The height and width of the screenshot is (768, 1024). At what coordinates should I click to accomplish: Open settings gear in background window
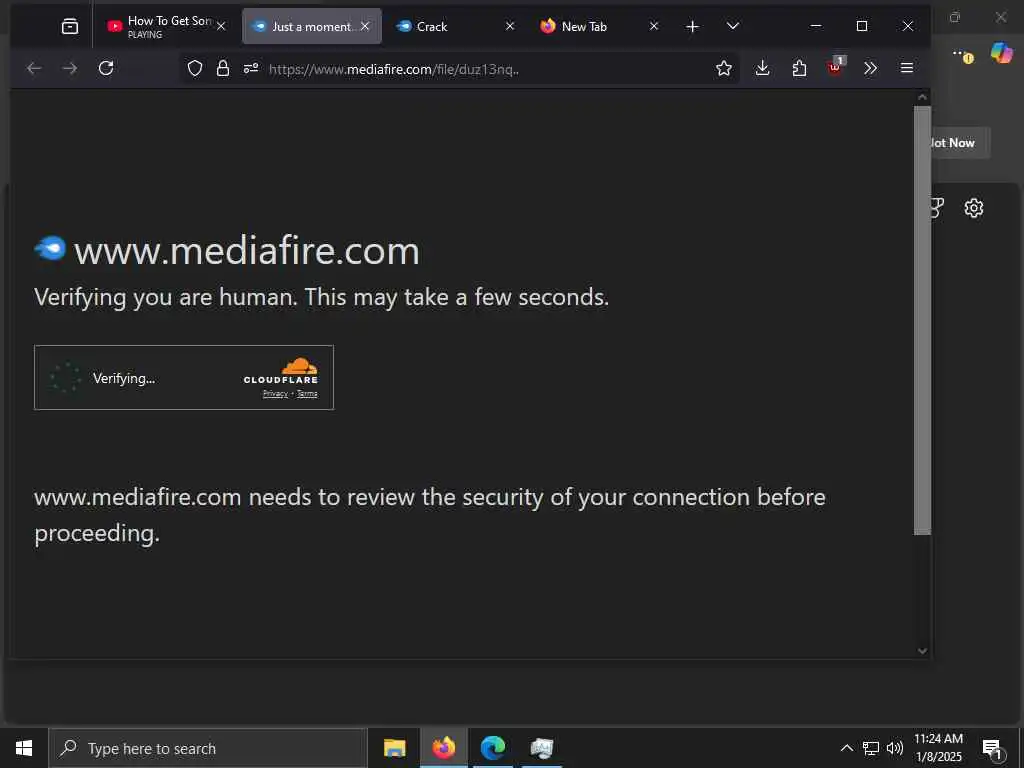974,208
